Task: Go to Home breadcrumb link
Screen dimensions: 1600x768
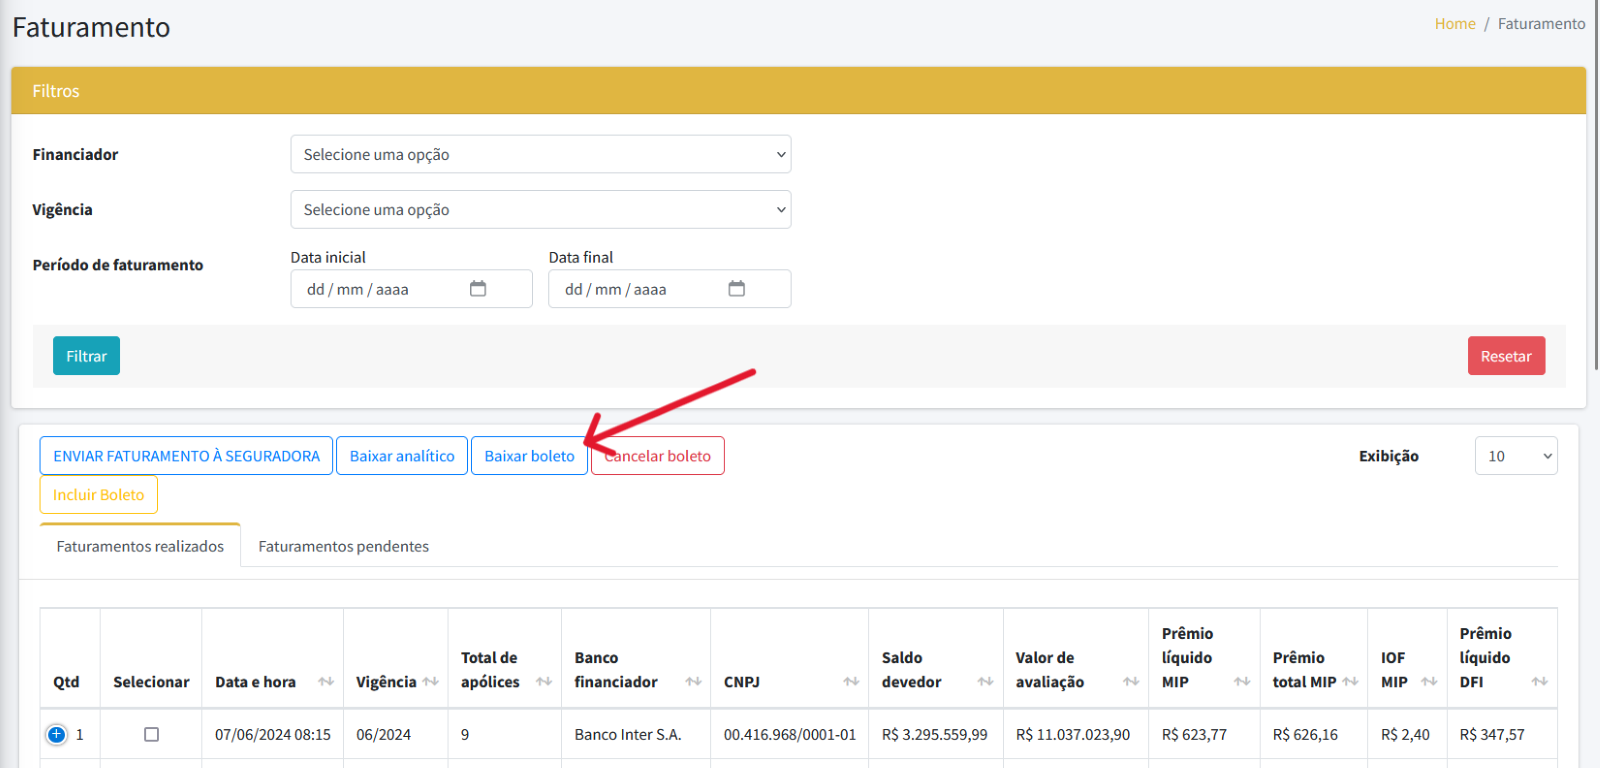Action: [1455, 24]
